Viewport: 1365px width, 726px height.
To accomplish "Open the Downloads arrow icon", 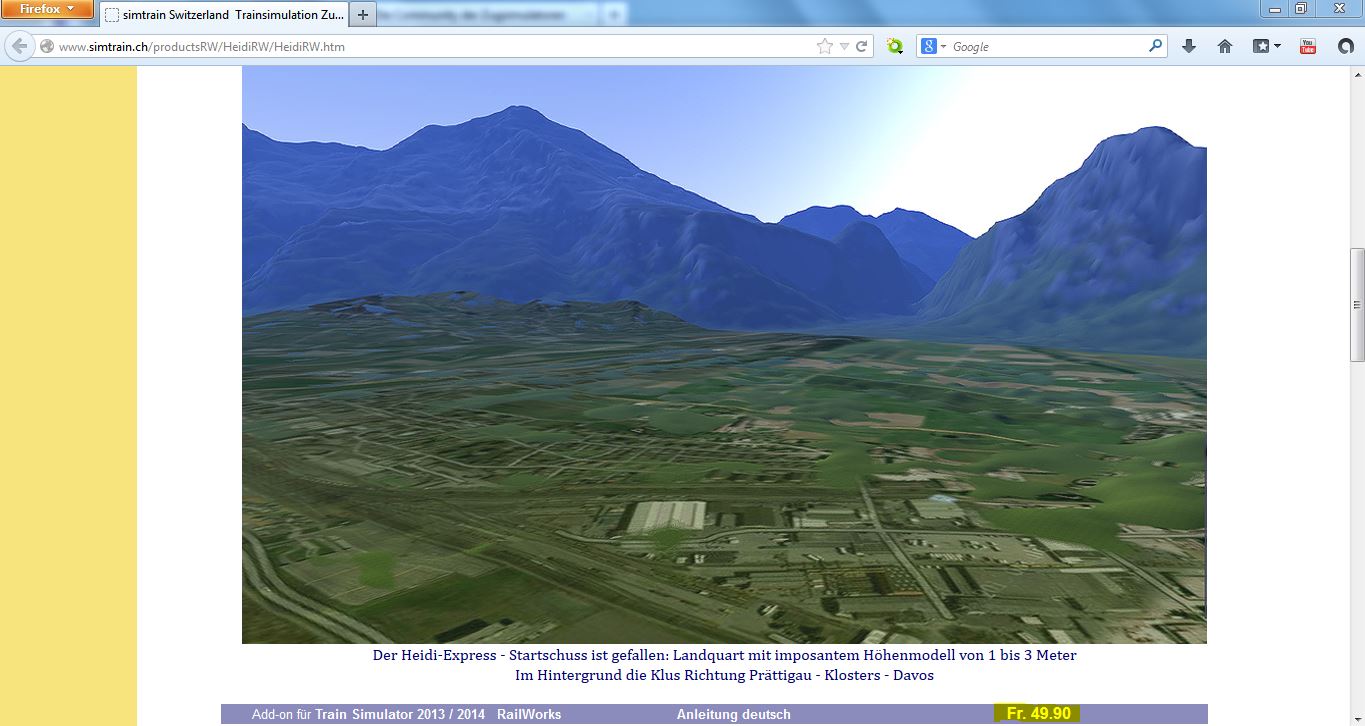I will pyautogui.click(x=1189, y=47).
